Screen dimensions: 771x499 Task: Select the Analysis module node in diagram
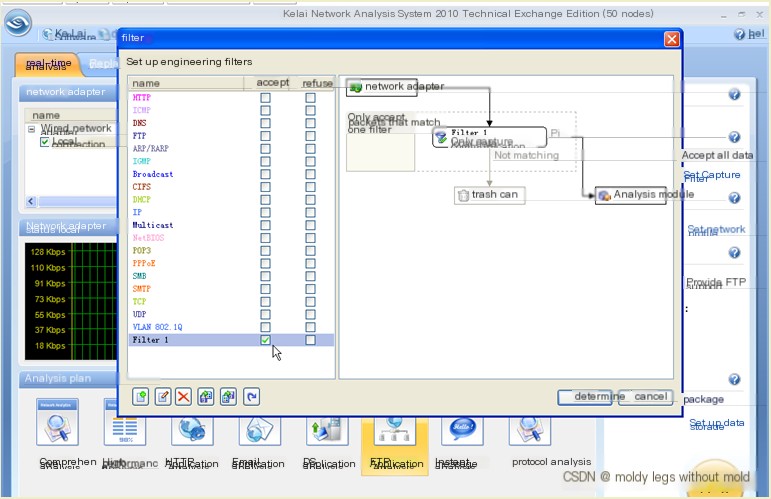point(631,195)
